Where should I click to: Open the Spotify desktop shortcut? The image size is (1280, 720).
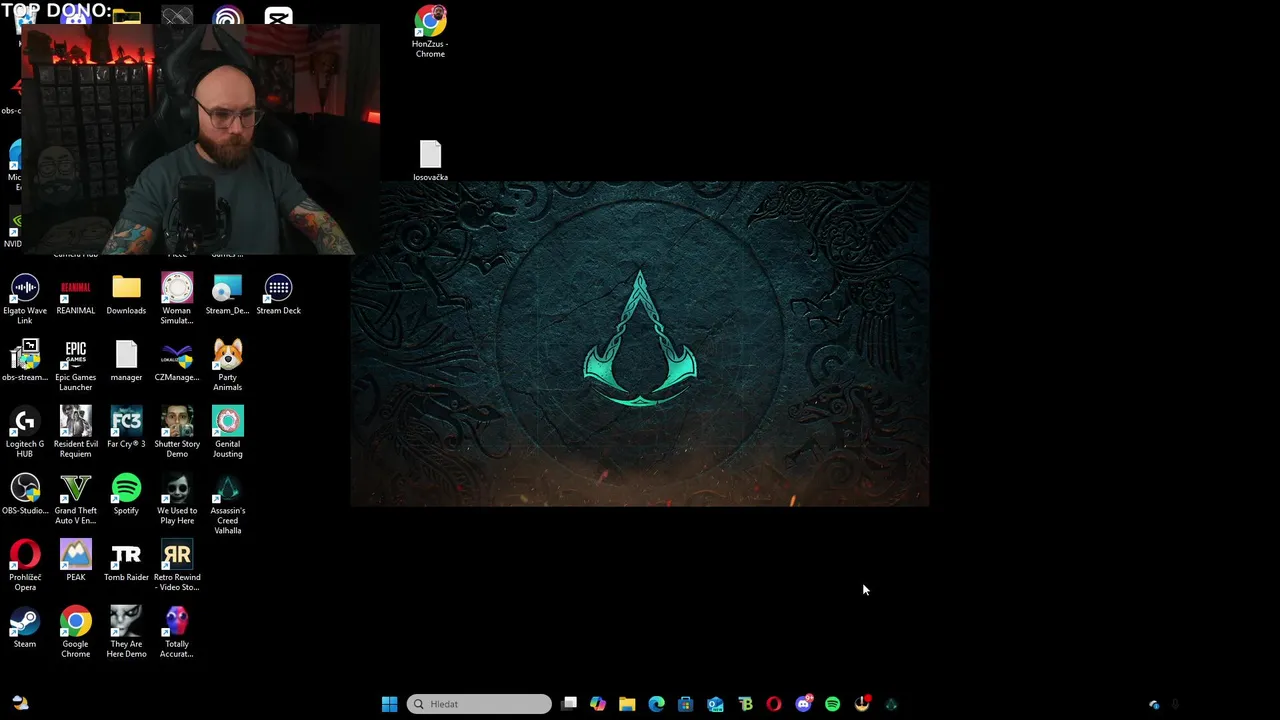tap(126, 494)
